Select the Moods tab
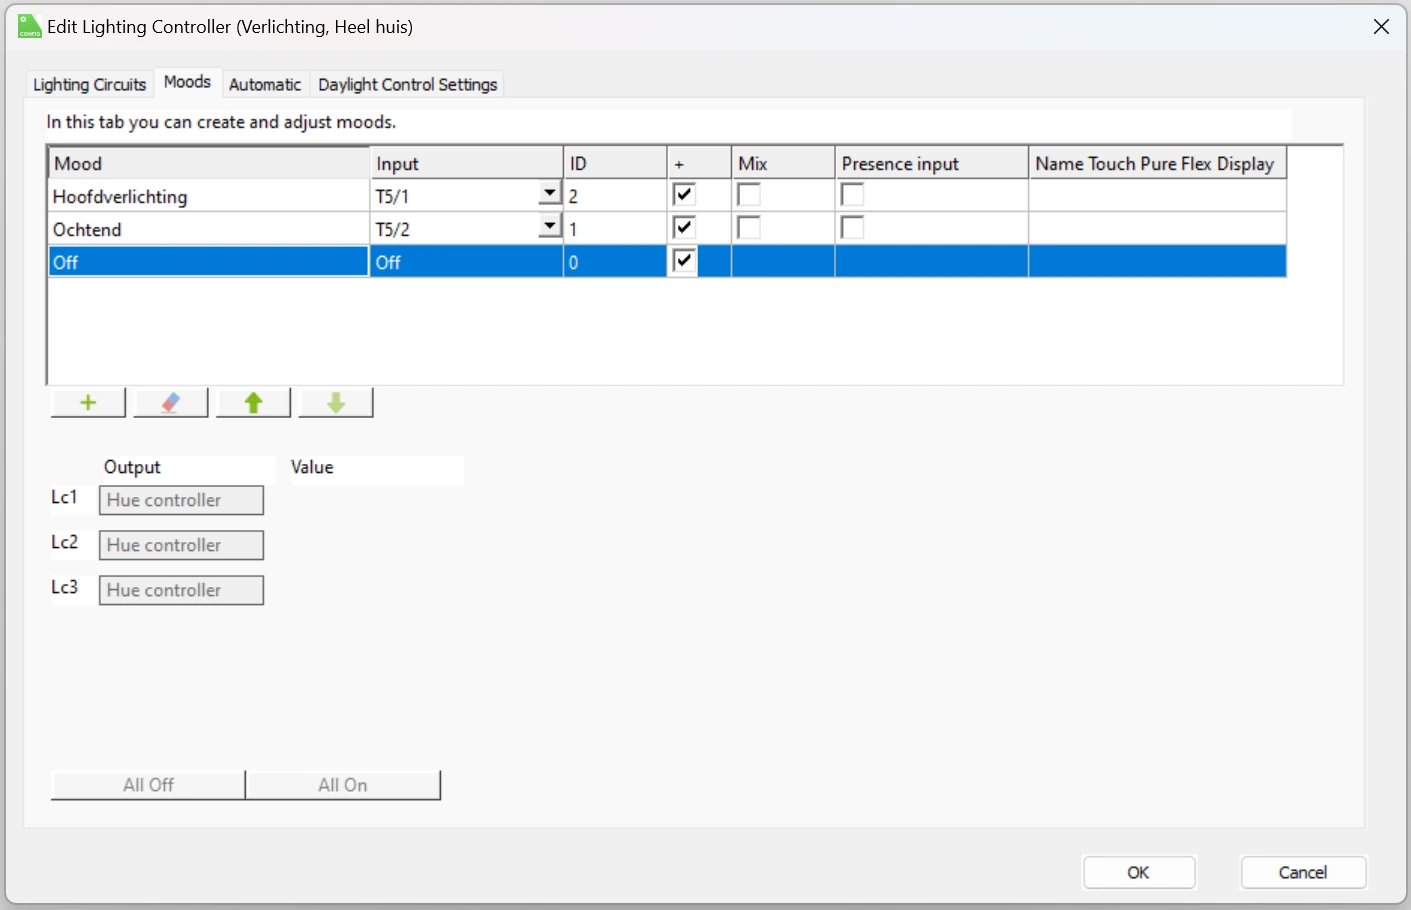 tap(187, 82)
